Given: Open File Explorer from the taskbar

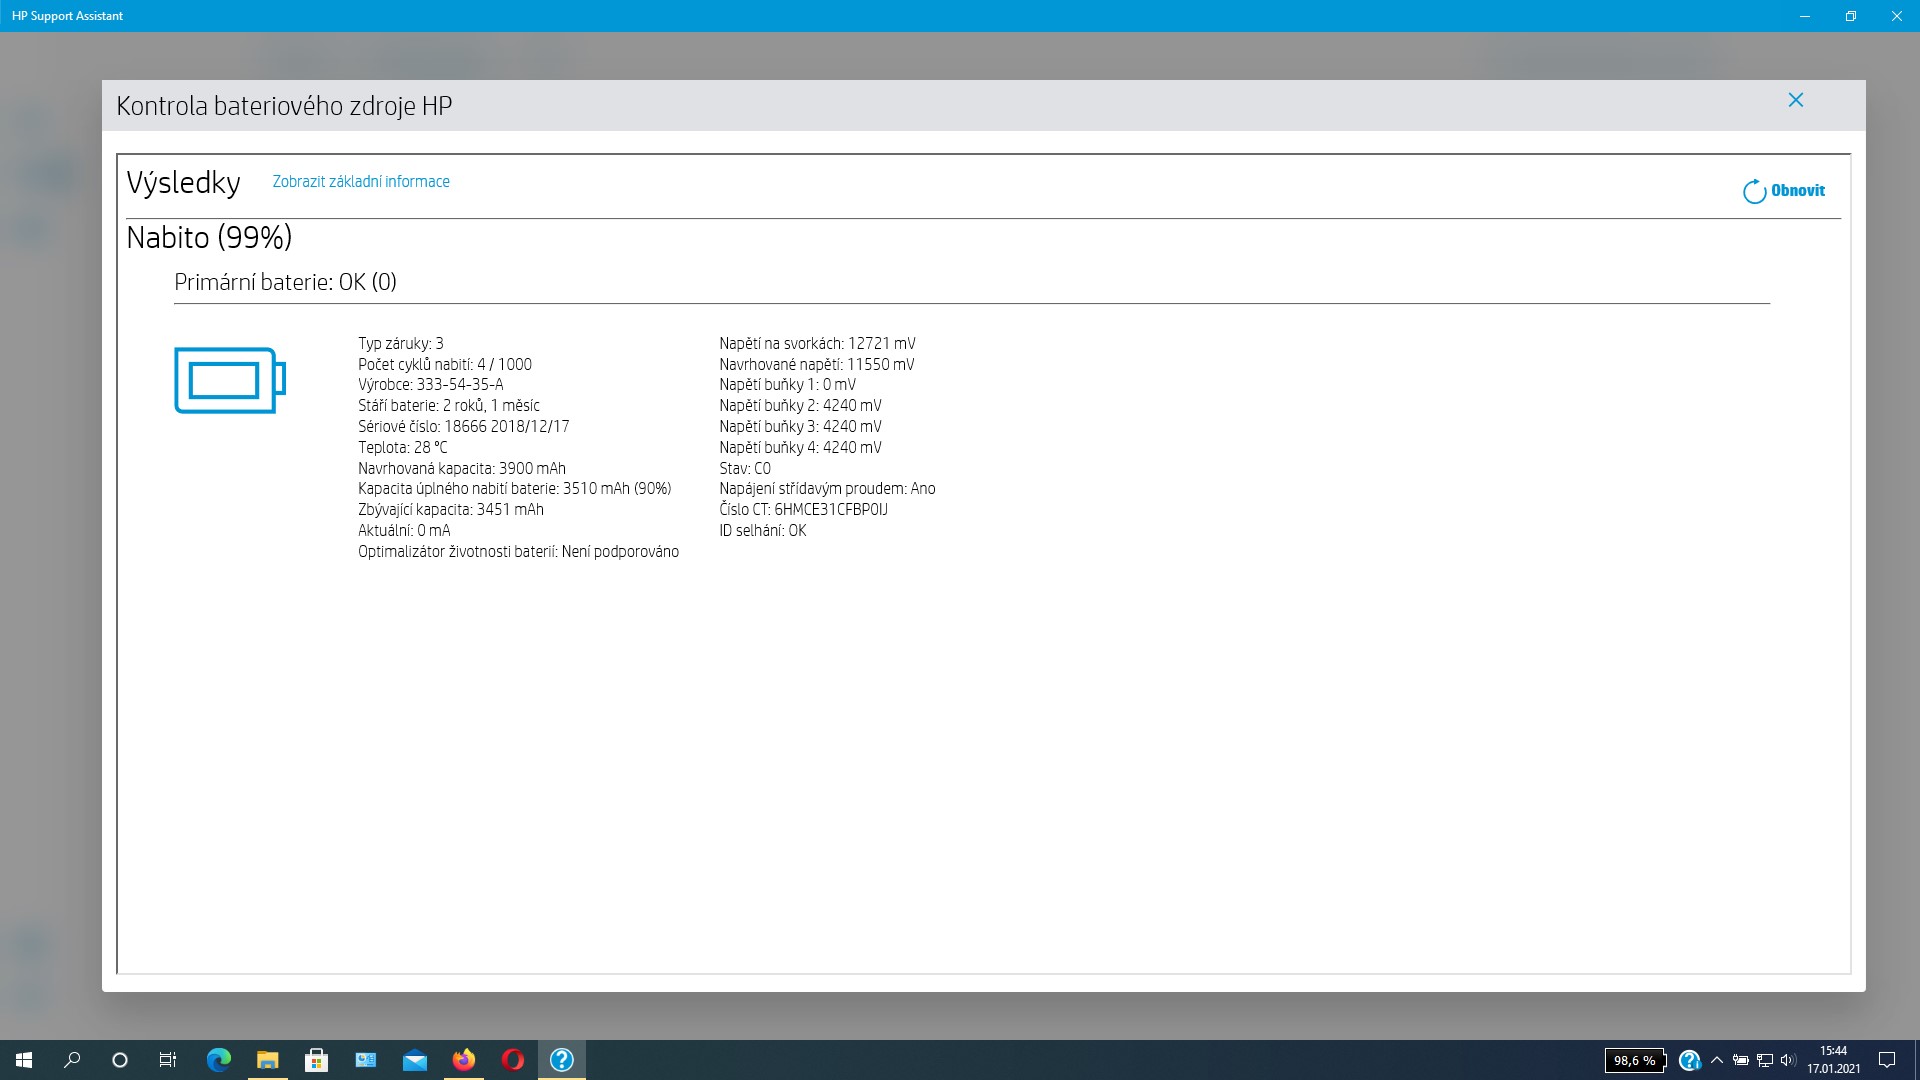Looking at the screenshot, I should (x=267, y=1060).
